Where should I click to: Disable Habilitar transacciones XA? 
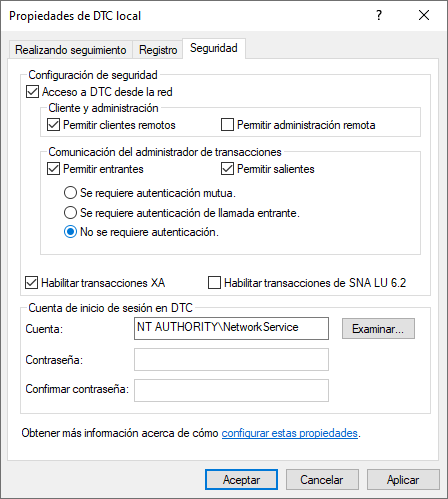click(32, 283)
